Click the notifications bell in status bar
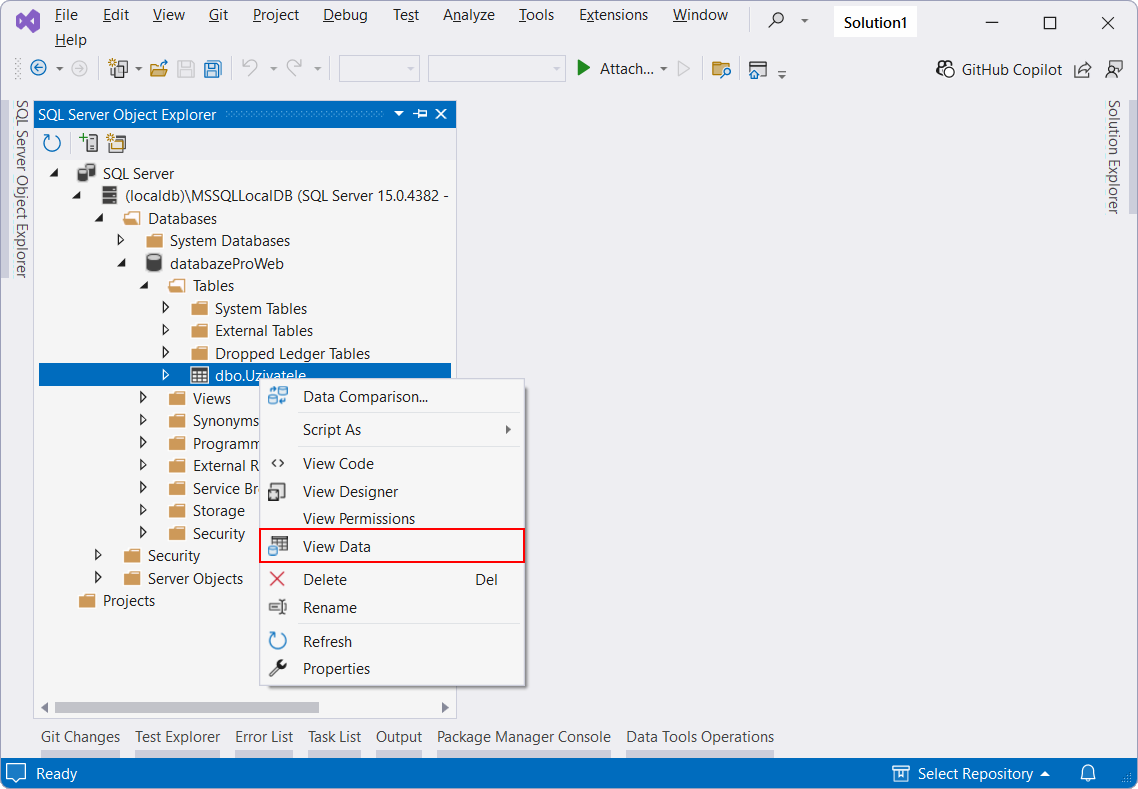1138x789 pixels. (1086, 773)
